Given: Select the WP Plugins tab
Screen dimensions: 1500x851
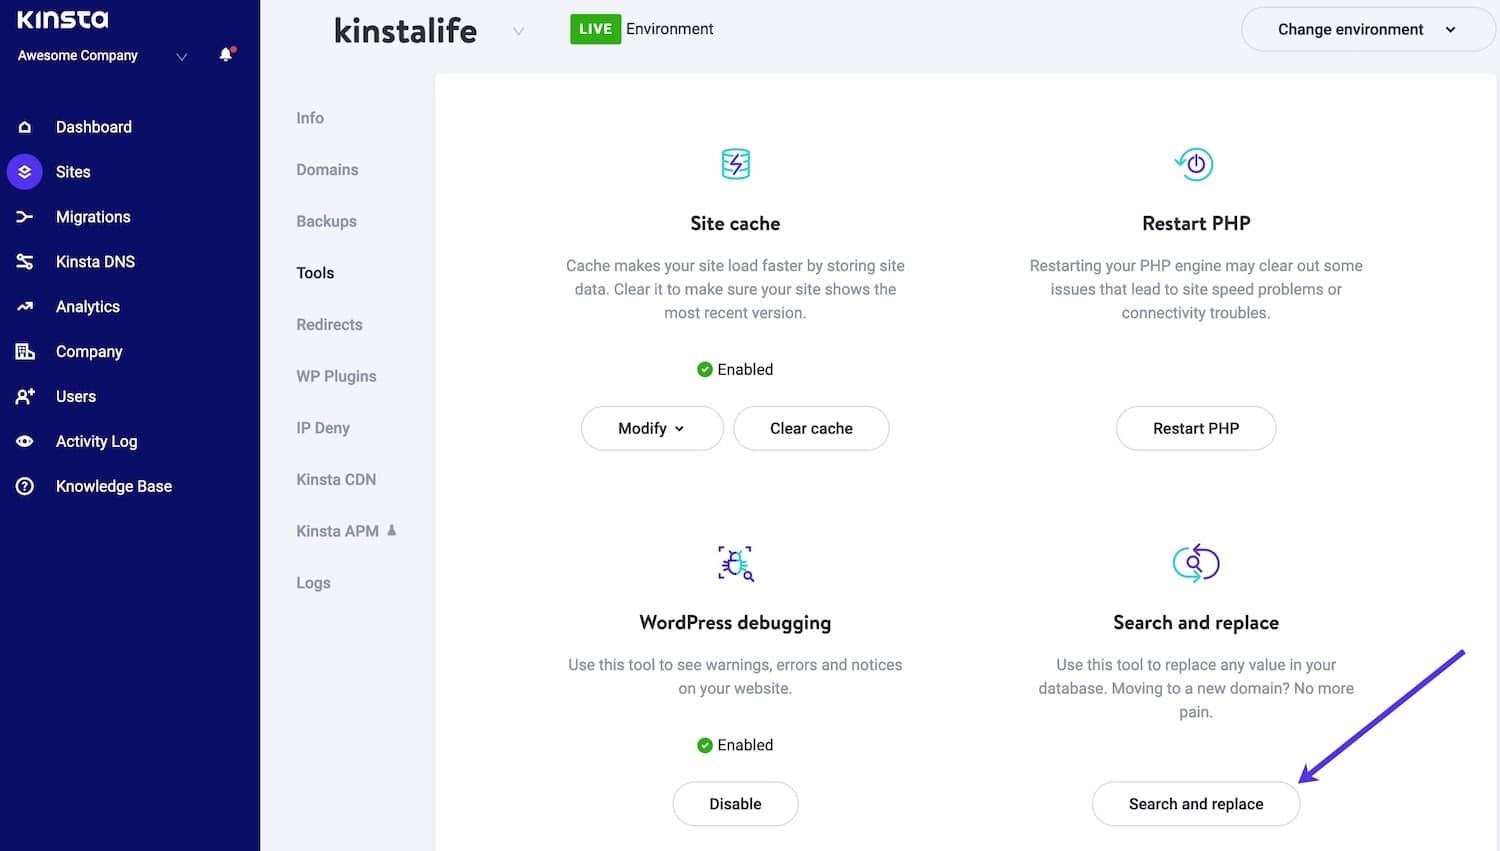Looking at the screenshot, I should coord(336,376).
